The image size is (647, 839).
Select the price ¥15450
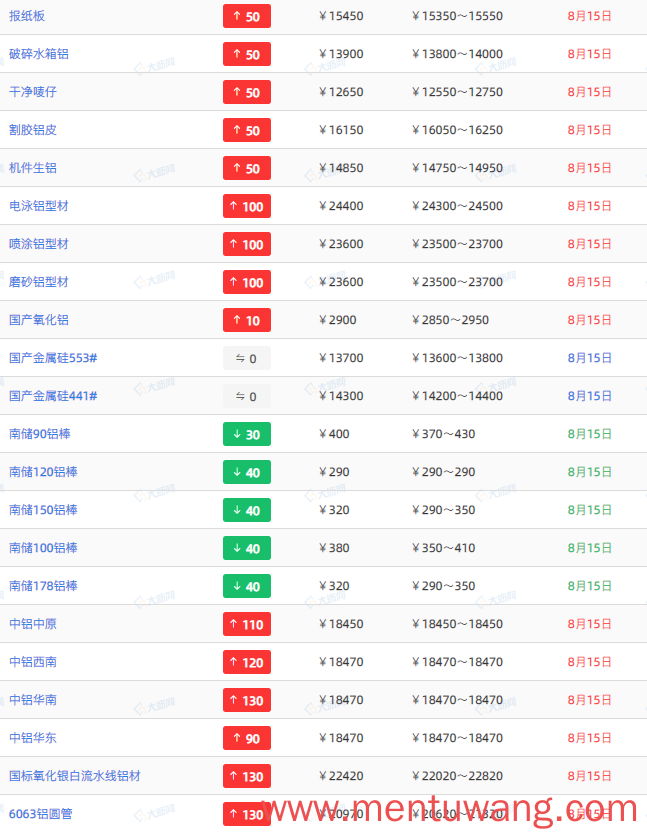(341, 16)
